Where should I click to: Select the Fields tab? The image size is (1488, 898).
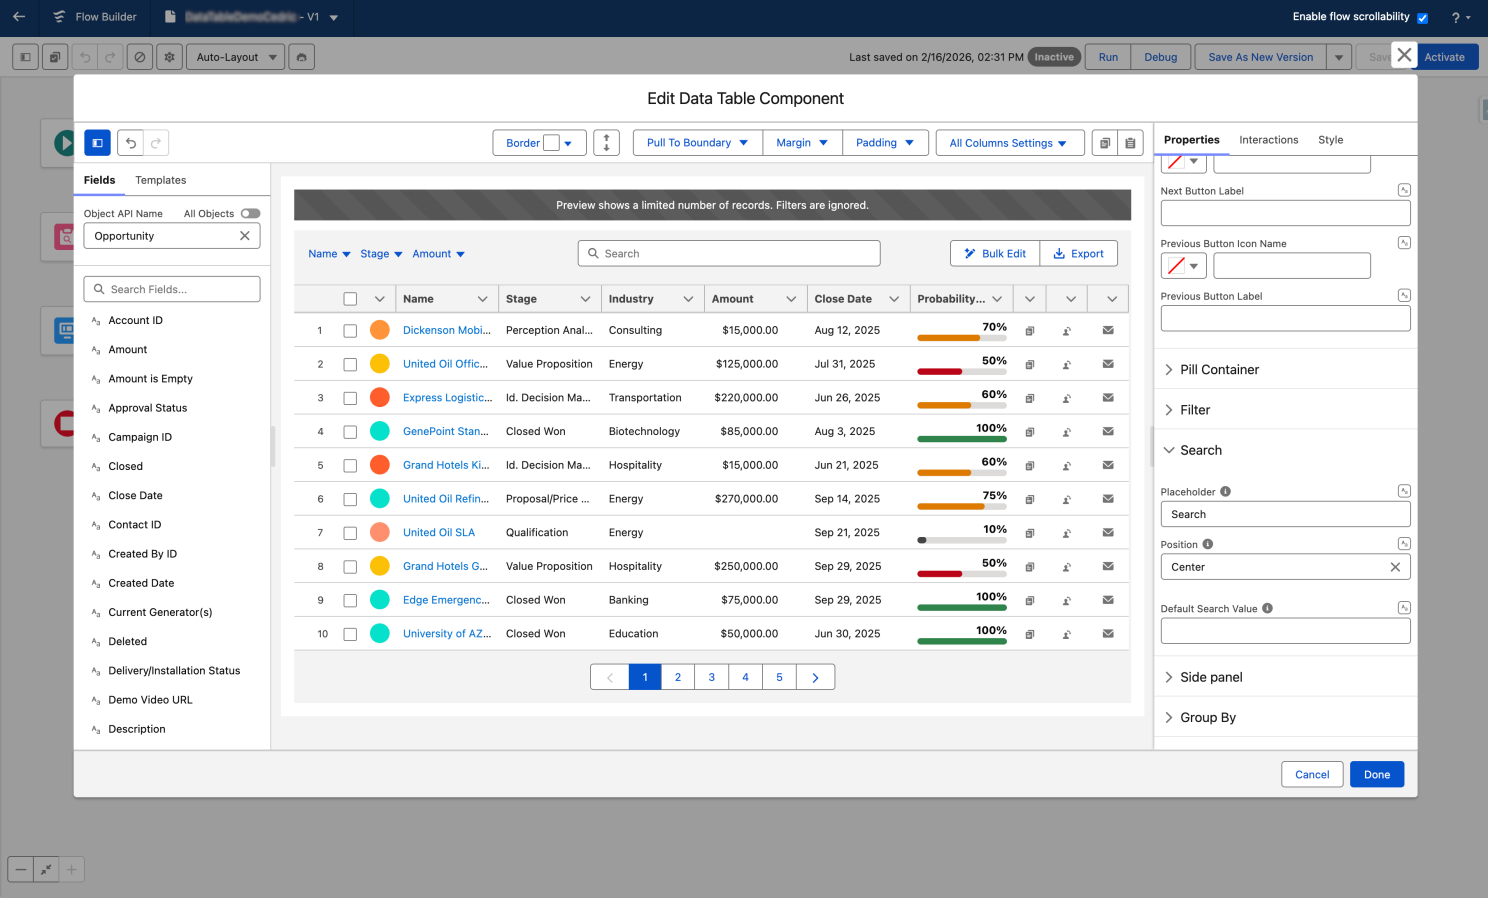[99, 180]
